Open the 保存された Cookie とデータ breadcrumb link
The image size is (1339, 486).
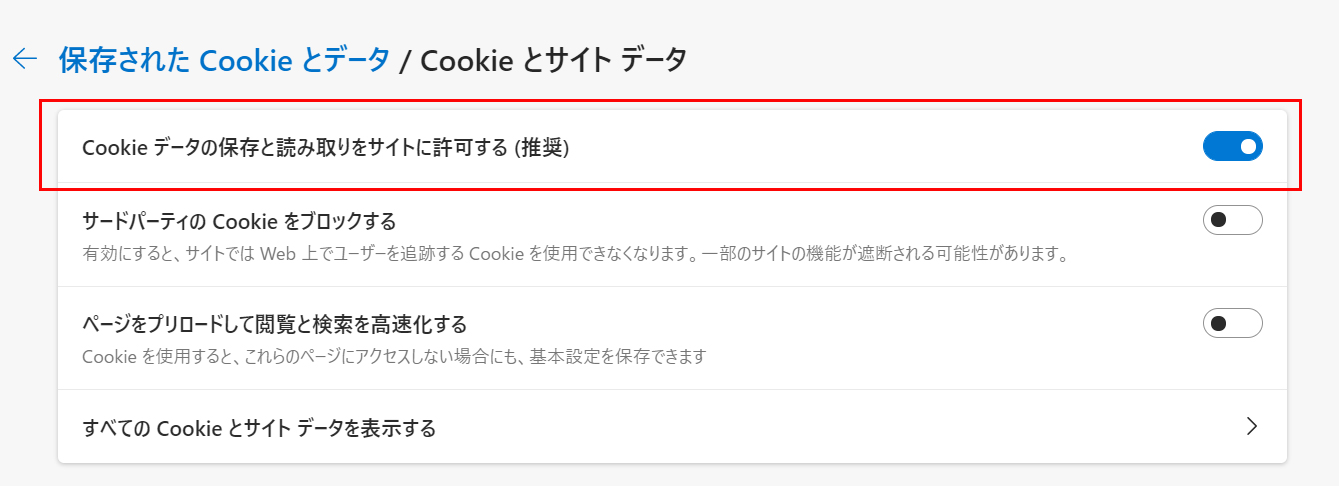click(224, 60)
